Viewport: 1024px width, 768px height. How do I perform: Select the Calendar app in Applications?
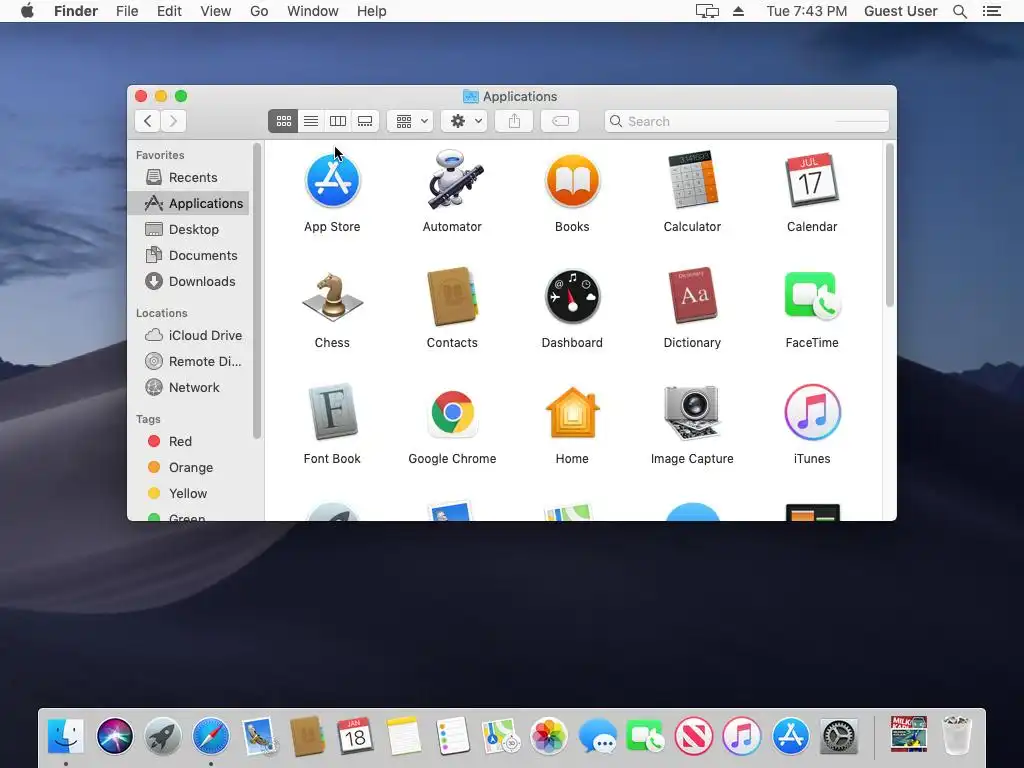tap(812, 180)
